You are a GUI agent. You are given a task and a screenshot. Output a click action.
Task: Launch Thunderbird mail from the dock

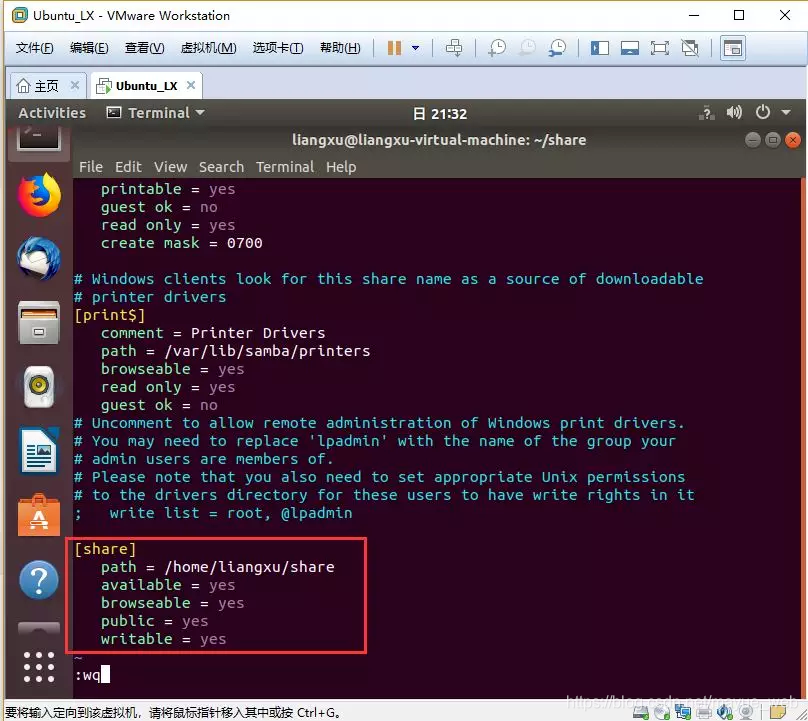click(x=39, y=259)
